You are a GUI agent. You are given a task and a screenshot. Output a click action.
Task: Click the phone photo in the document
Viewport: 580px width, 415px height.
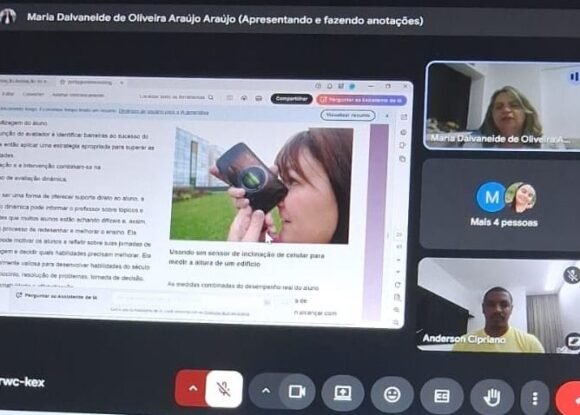(x=261, y=185)
